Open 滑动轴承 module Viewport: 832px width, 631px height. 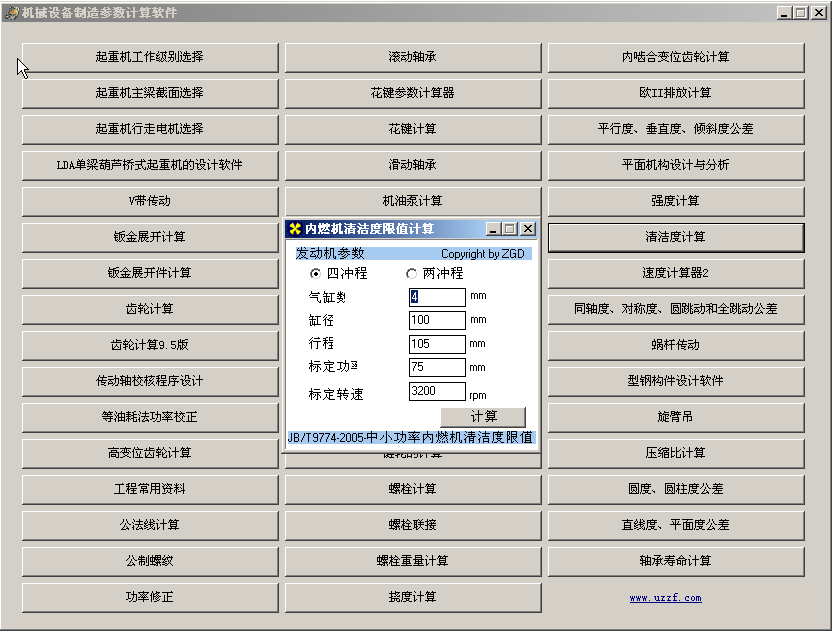[x=413, y=166]
